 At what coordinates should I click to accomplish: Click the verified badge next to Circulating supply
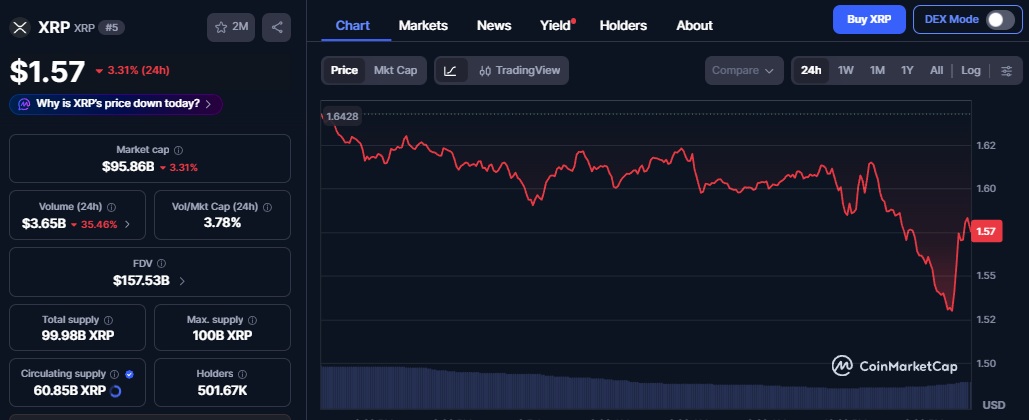click(x=129, y=374)
